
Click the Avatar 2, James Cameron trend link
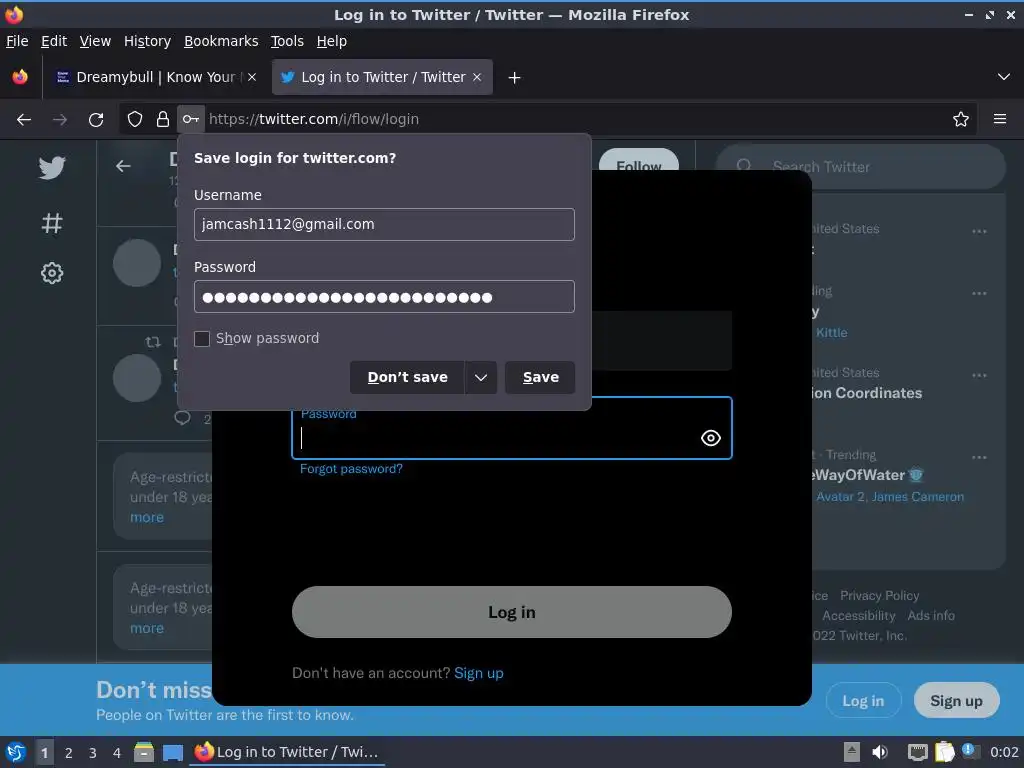click(890, 497)
